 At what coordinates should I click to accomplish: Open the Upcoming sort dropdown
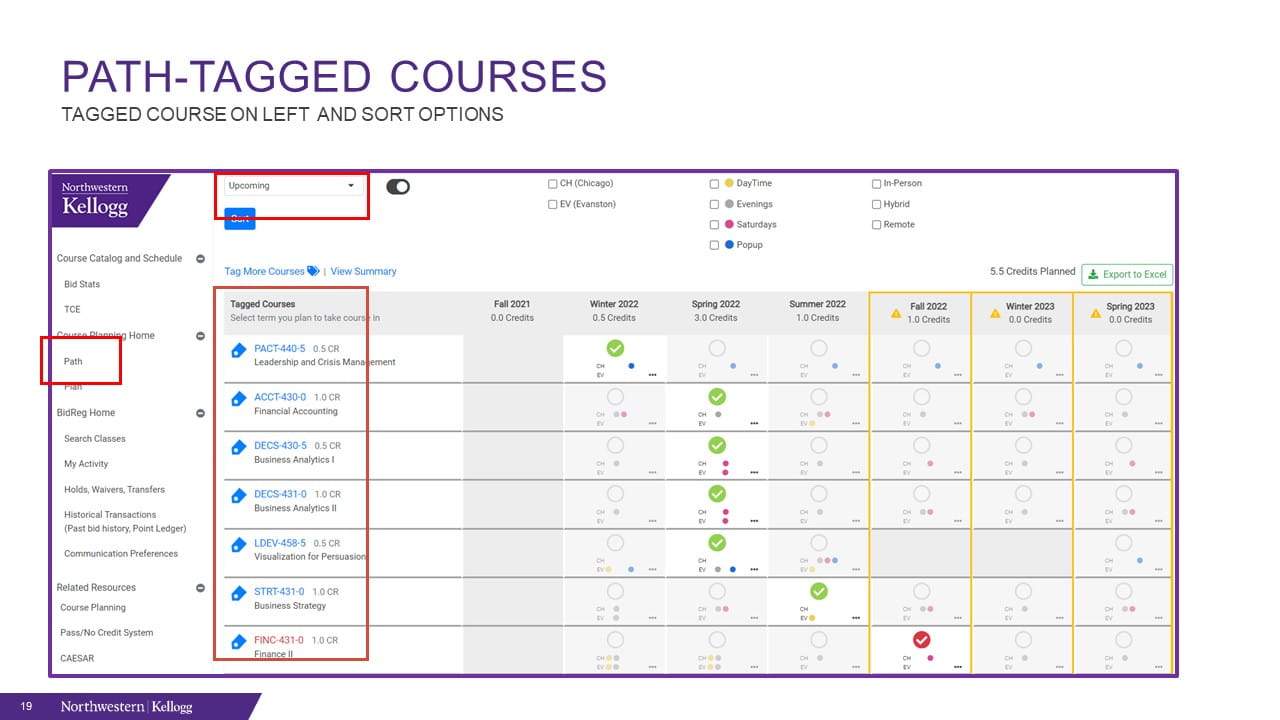coord(291,185)
